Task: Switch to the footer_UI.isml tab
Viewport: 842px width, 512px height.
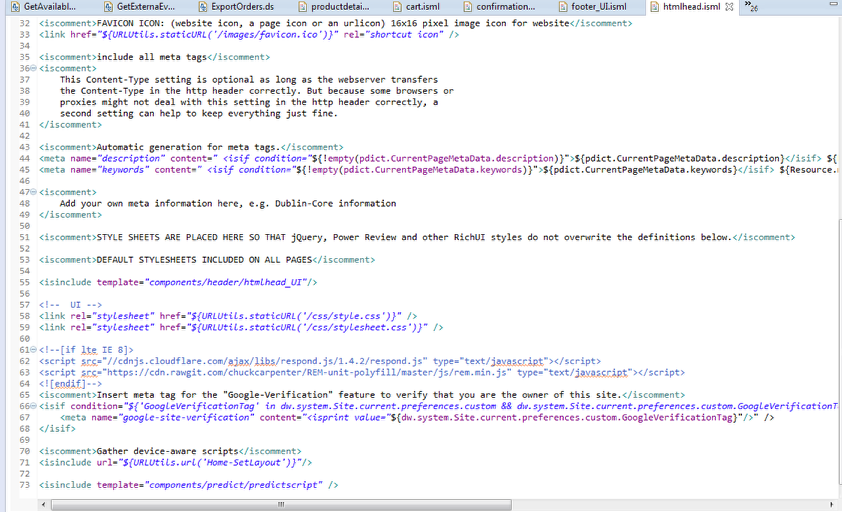Action: pyautogui.click(x=593, y=6)
